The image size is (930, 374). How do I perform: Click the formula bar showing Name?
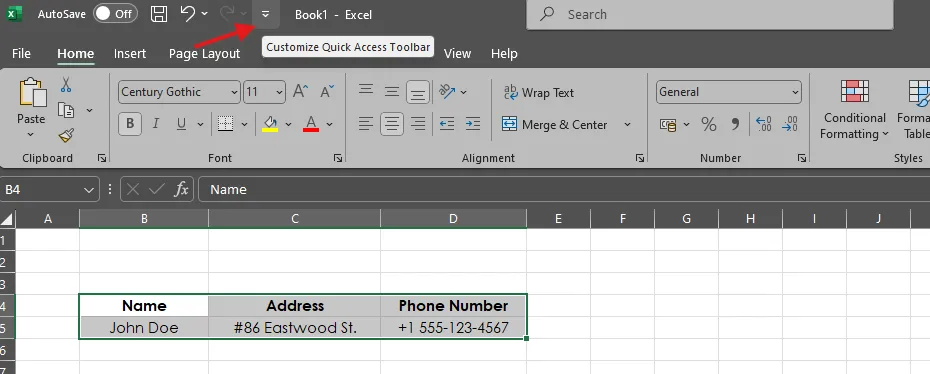point(563,190)
